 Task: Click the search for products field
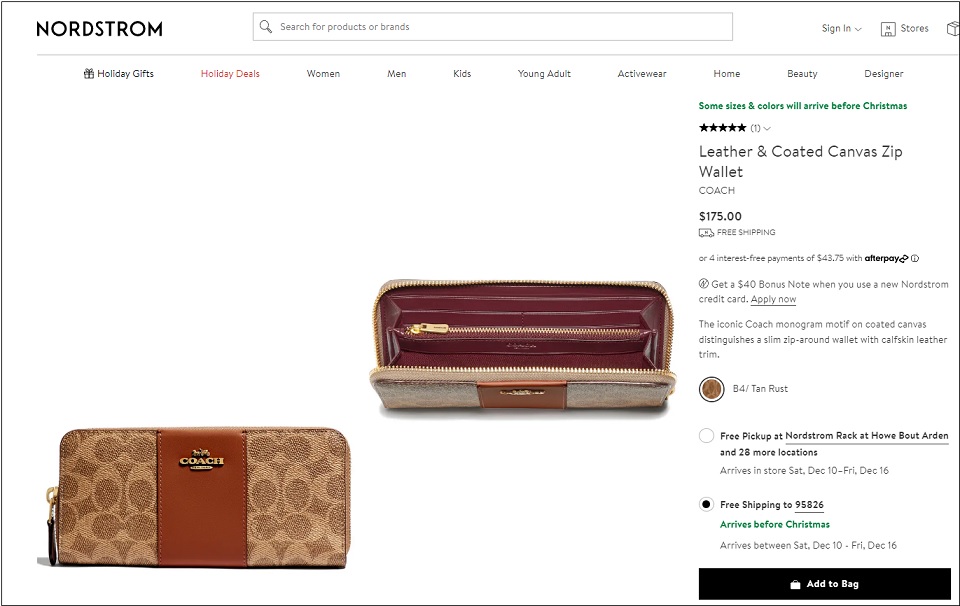click(493, 27)
